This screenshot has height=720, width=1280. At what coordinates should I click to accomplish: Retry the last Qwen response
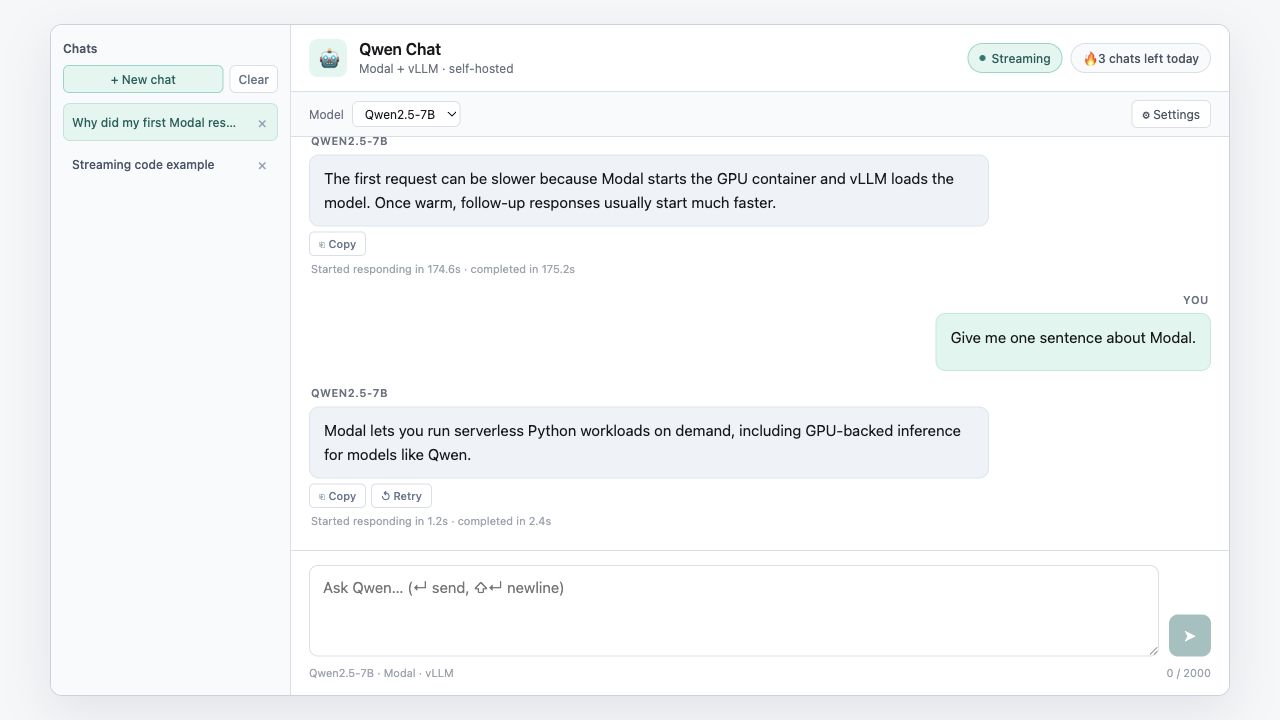tap(401, 496)
